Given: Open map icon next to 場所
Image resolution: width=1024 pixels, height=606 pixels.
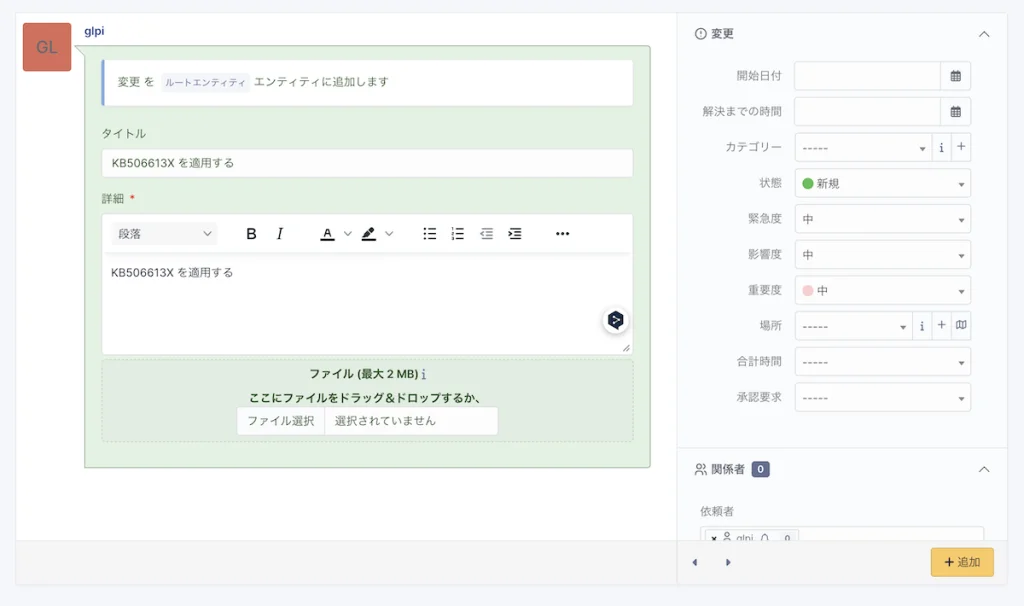Looking at the screenshot, I should (x=961, y=326).
